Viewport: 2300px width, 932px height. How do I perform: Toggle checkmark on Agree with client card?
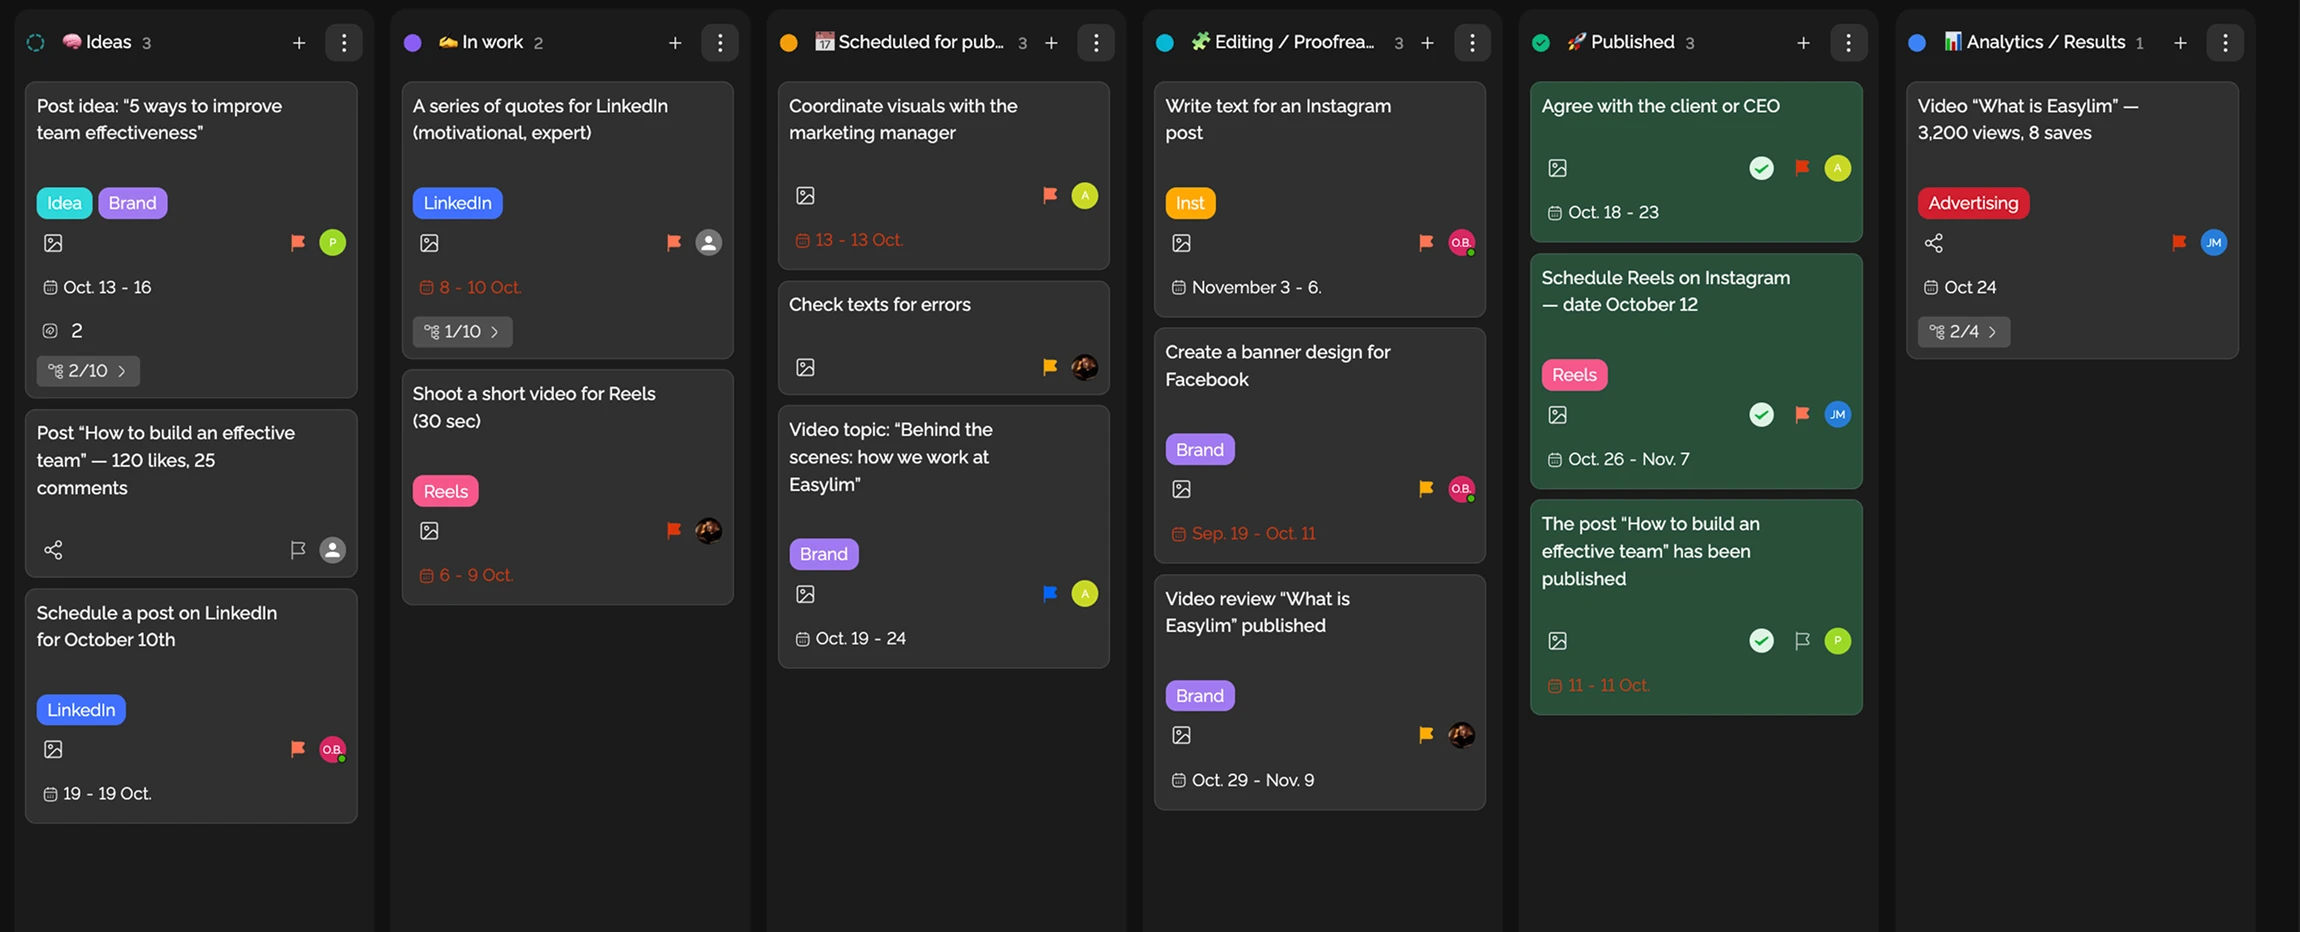[1761, 168]
